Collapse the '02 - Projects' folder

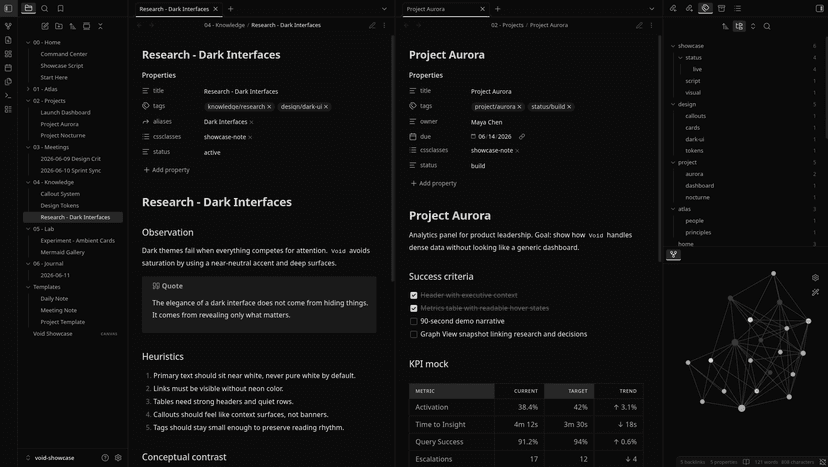[x=28, y=100]
